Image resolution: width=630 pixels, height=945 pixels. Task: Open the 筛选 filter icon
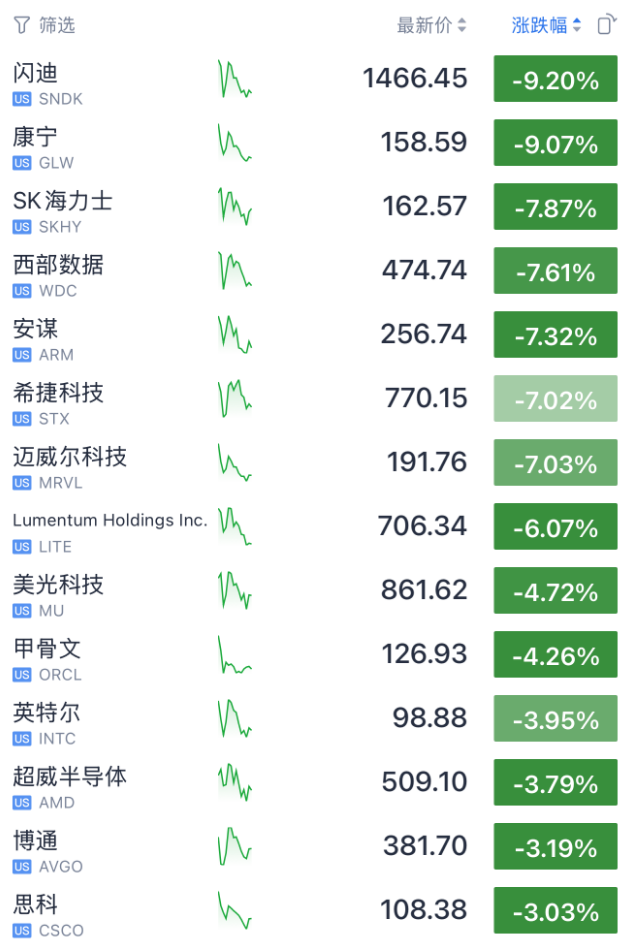point(22,25)
